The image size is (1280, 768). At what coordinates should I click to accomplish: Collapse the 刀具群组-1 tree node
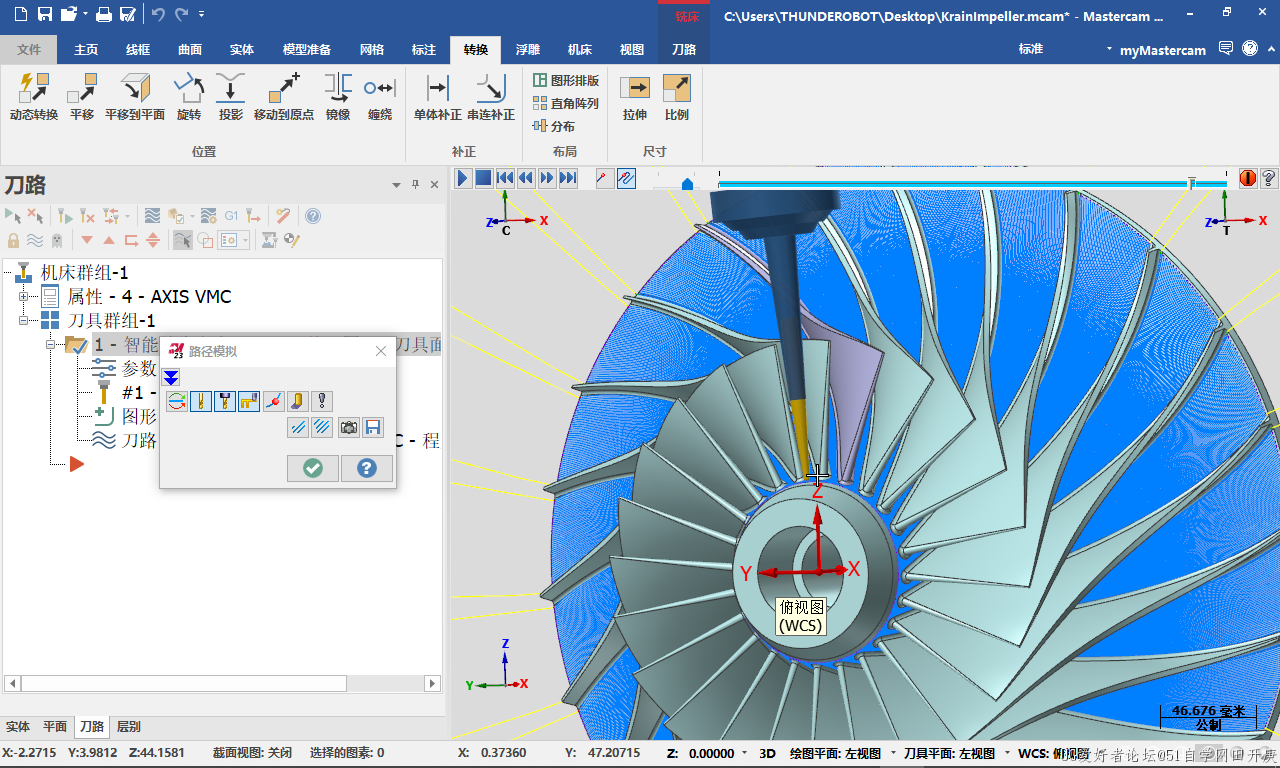(24, 320)
